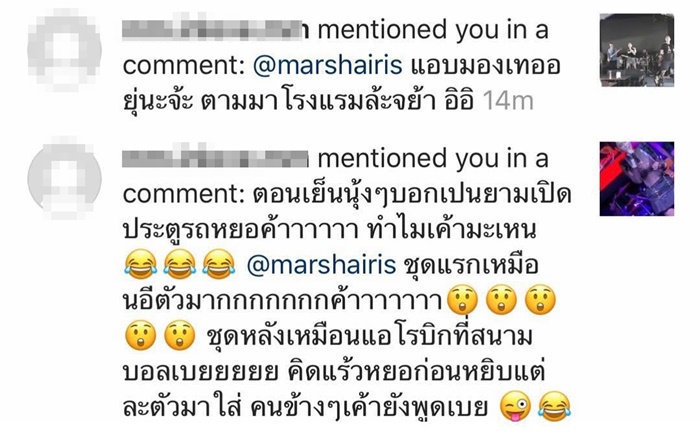This screenshot has width=700, height=437.
Task: Open second notification via 'mentioned you in a' text
Action: click(x=433, y=158)
